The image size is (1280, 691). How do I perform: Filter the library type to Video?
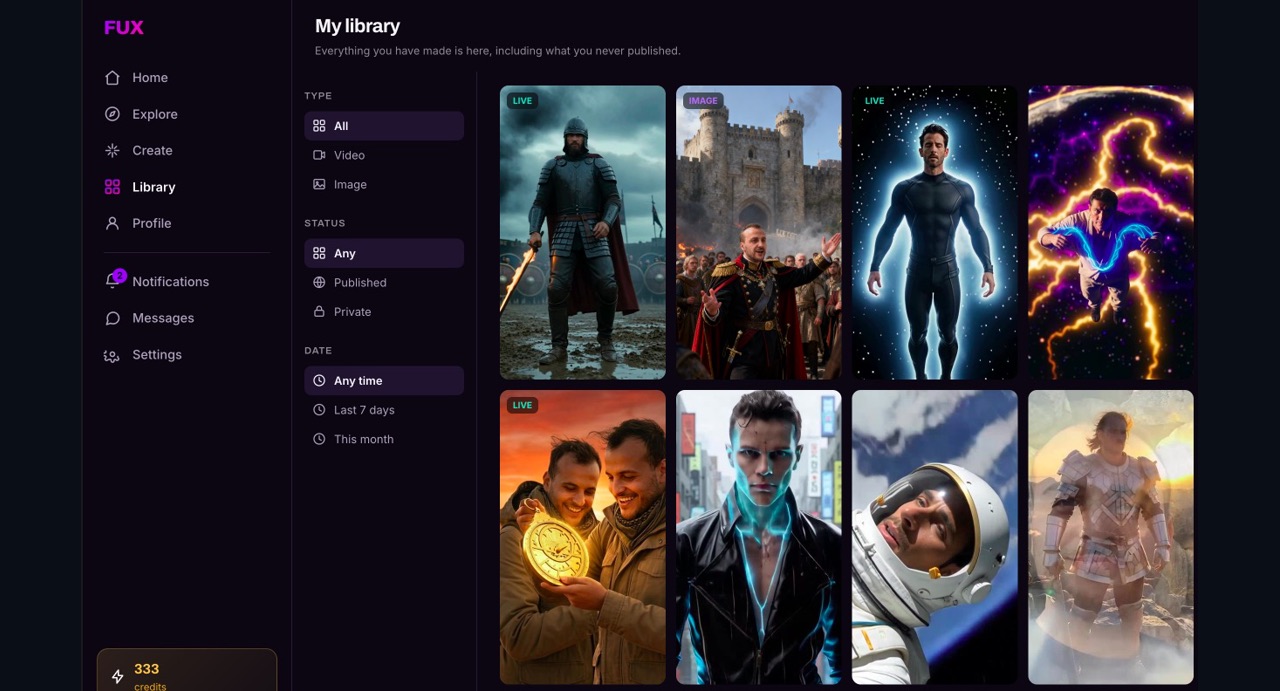(x=384, y=155)
